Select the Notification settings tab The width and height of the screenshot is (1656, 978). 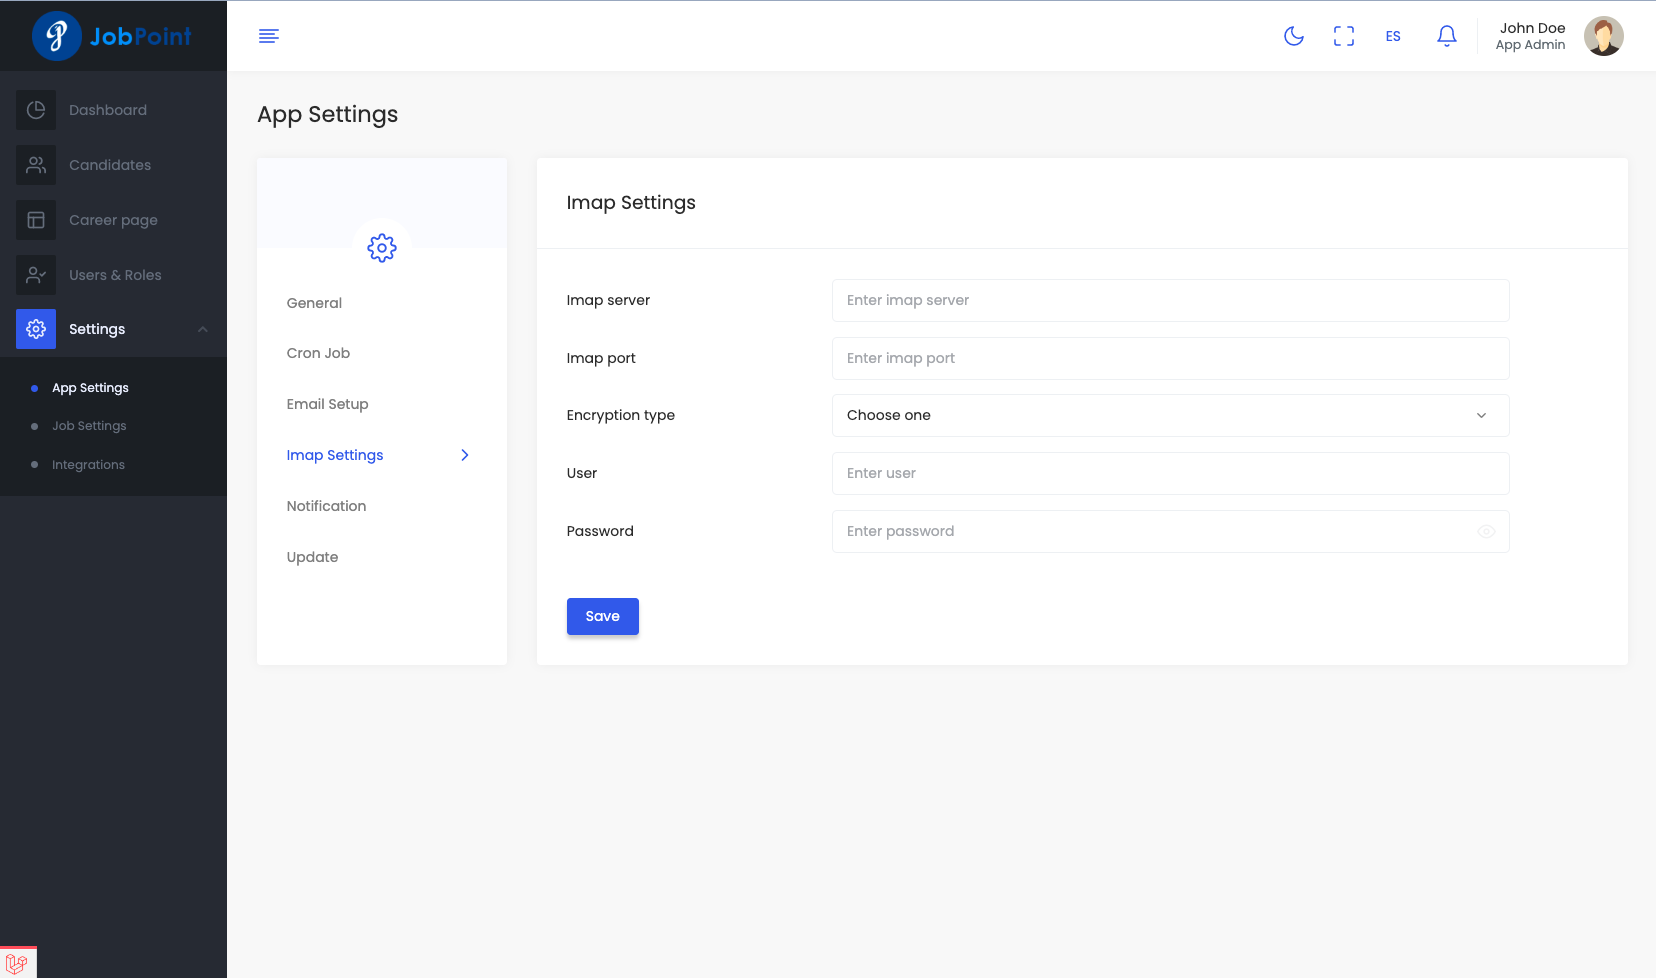coord(326,506)
